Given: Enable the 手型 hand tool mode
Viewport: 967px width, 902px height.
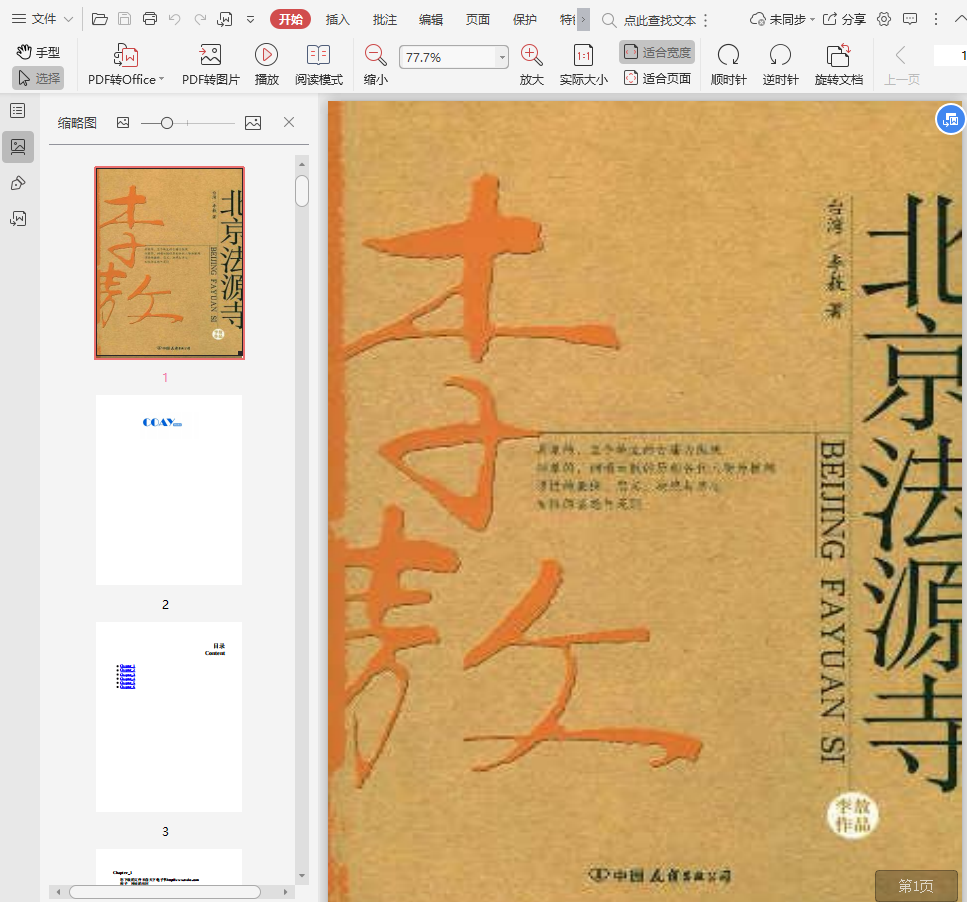Looking at the screenshot, I should point(38,52).
